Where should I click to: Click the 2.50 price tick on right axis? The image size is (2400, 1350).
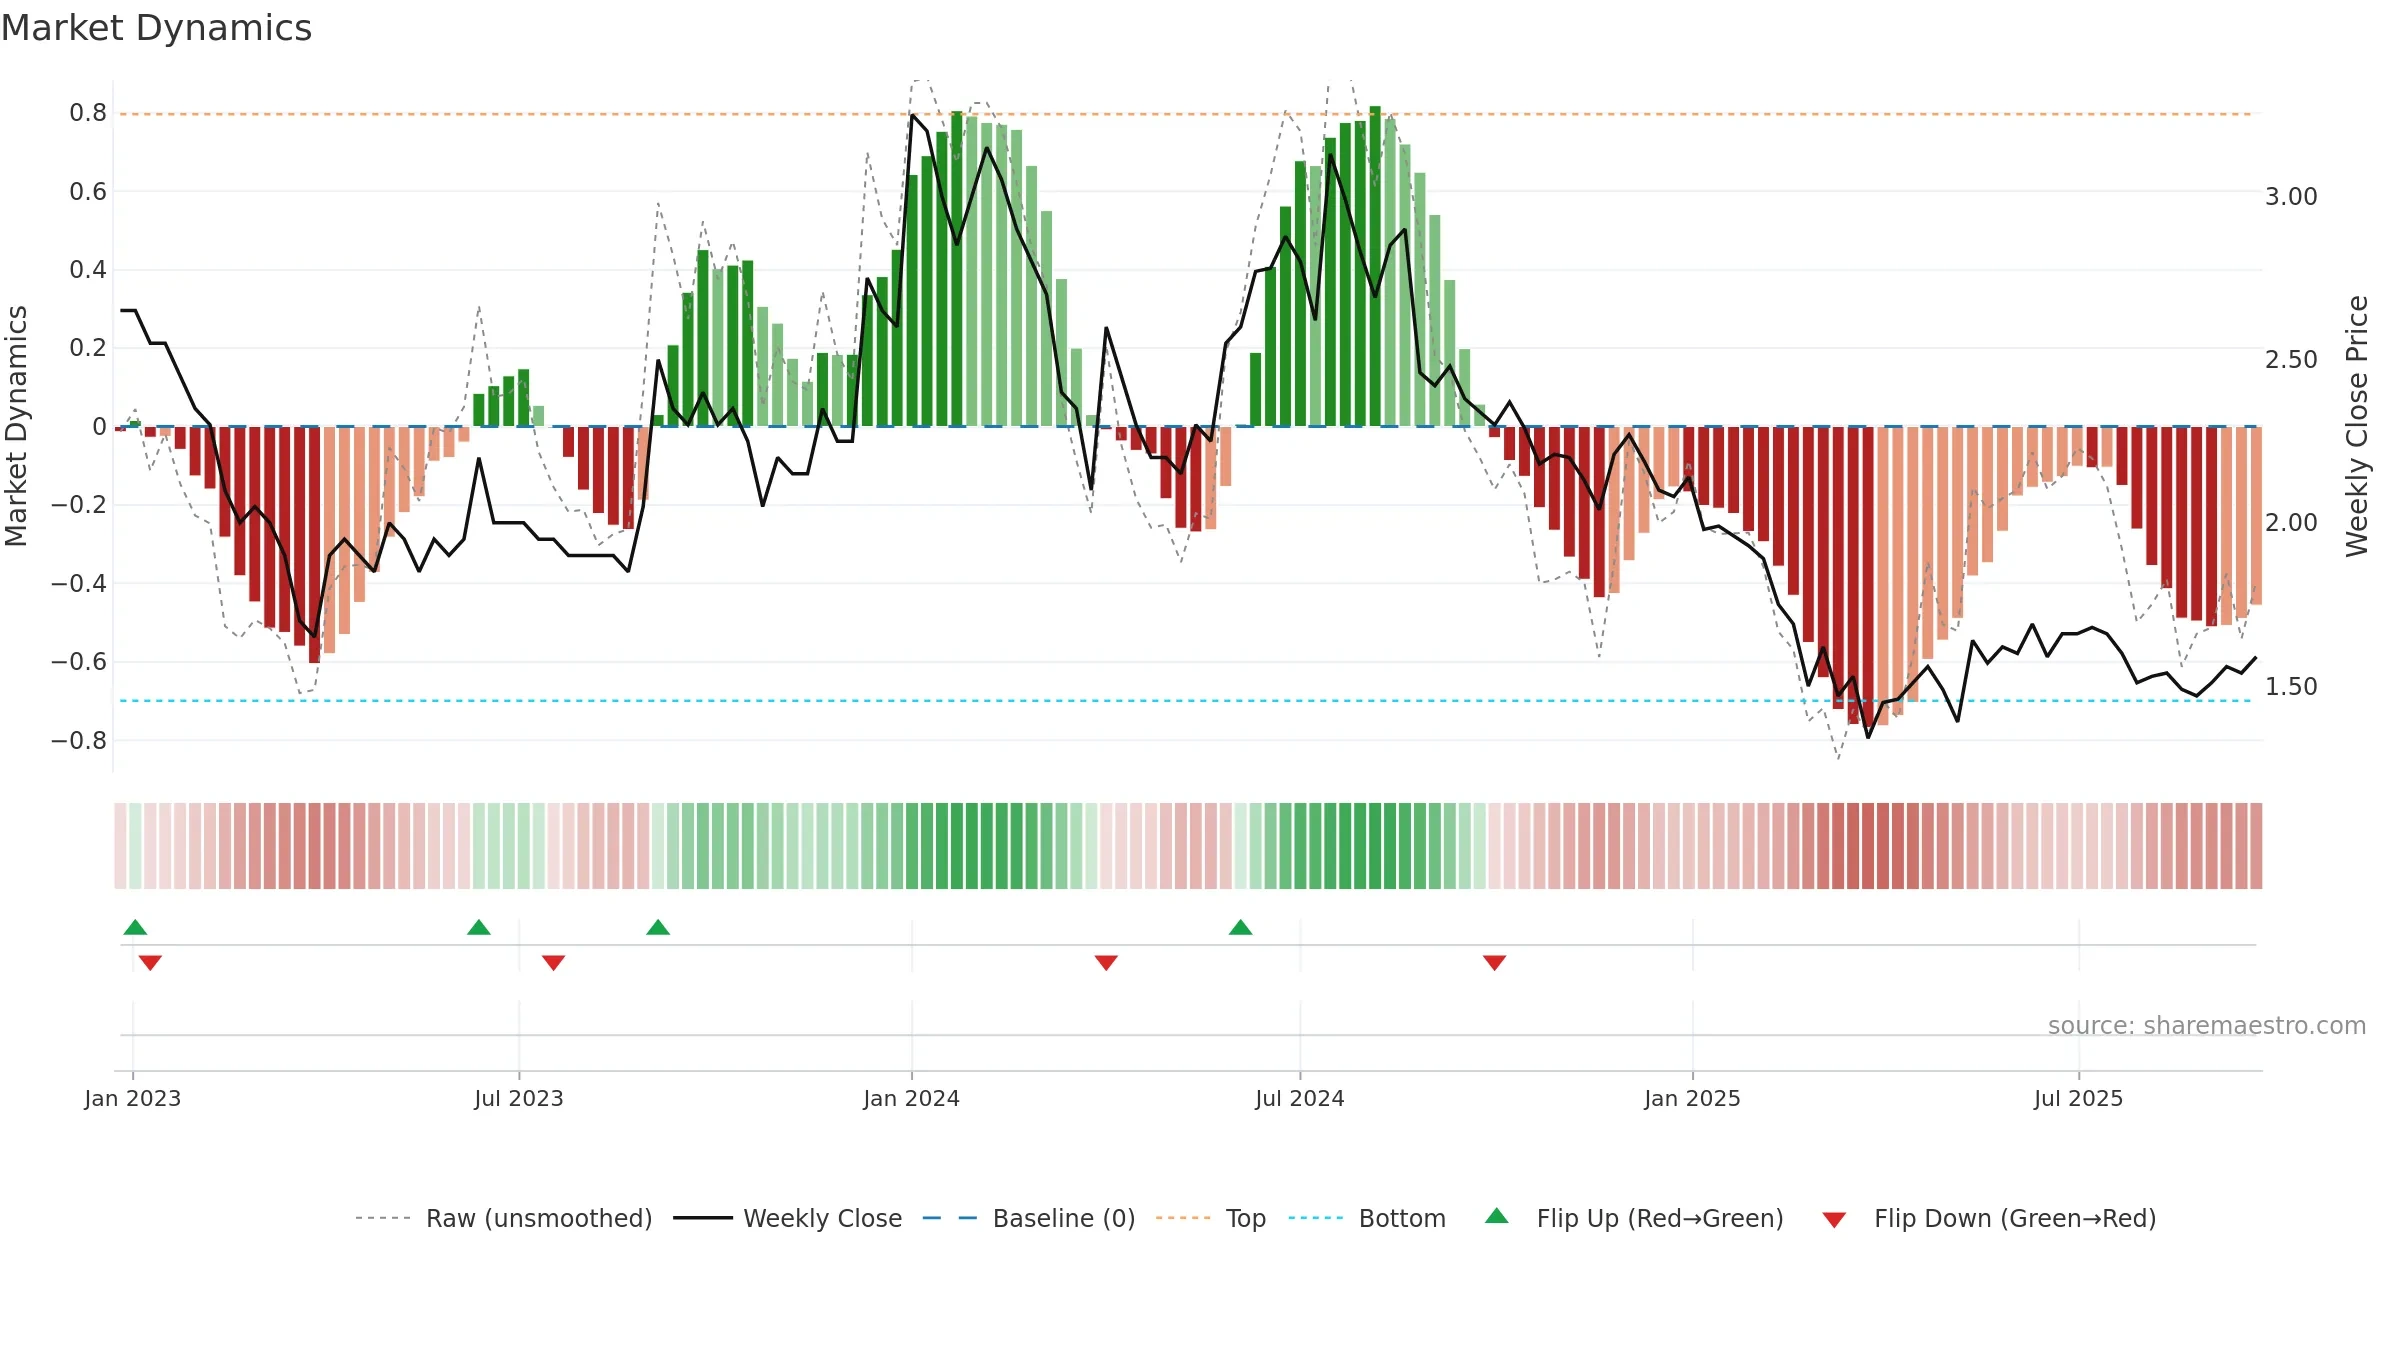coord(2291,359)
